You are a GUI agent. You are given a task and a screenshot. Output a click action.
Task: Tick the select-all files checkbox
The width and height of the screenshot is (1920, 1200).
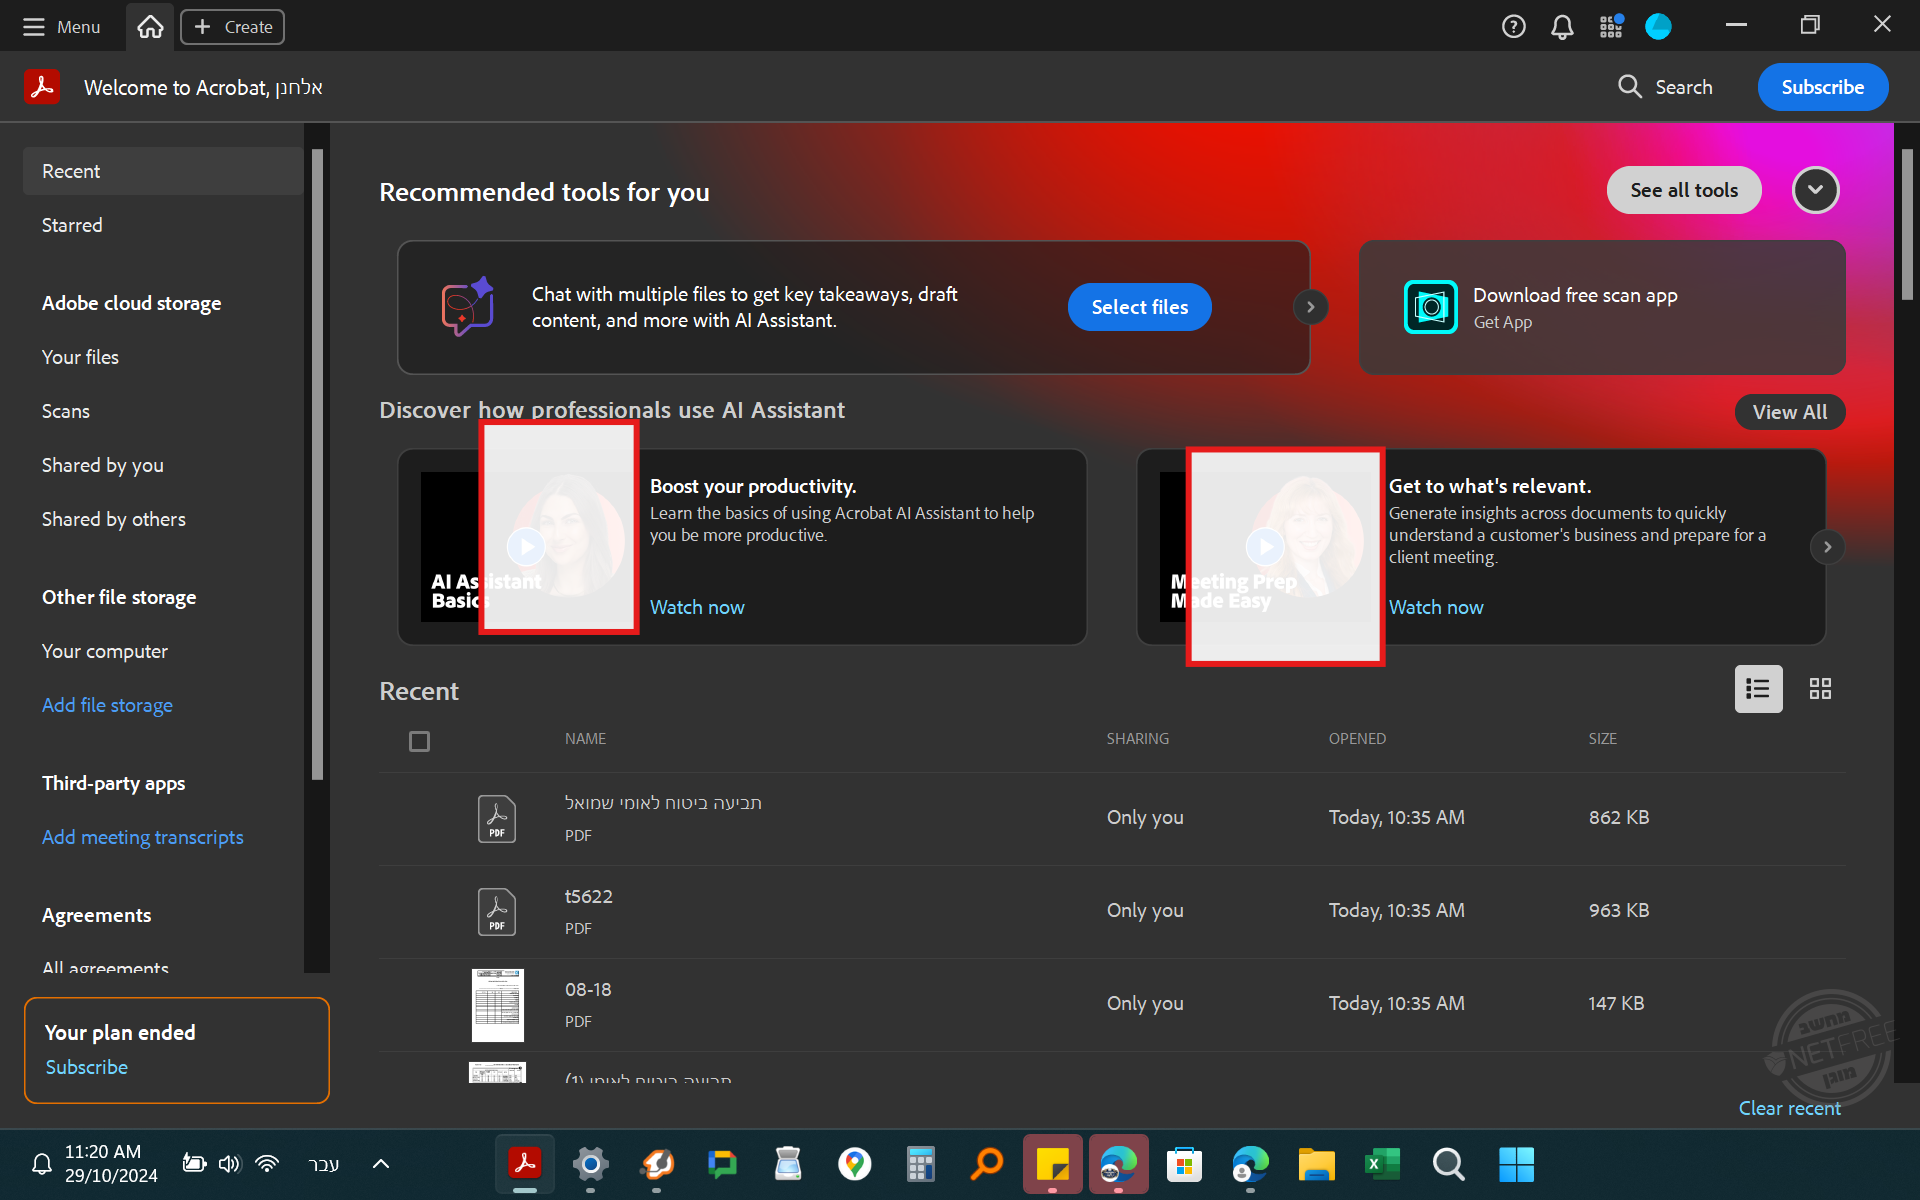[420, 741]
